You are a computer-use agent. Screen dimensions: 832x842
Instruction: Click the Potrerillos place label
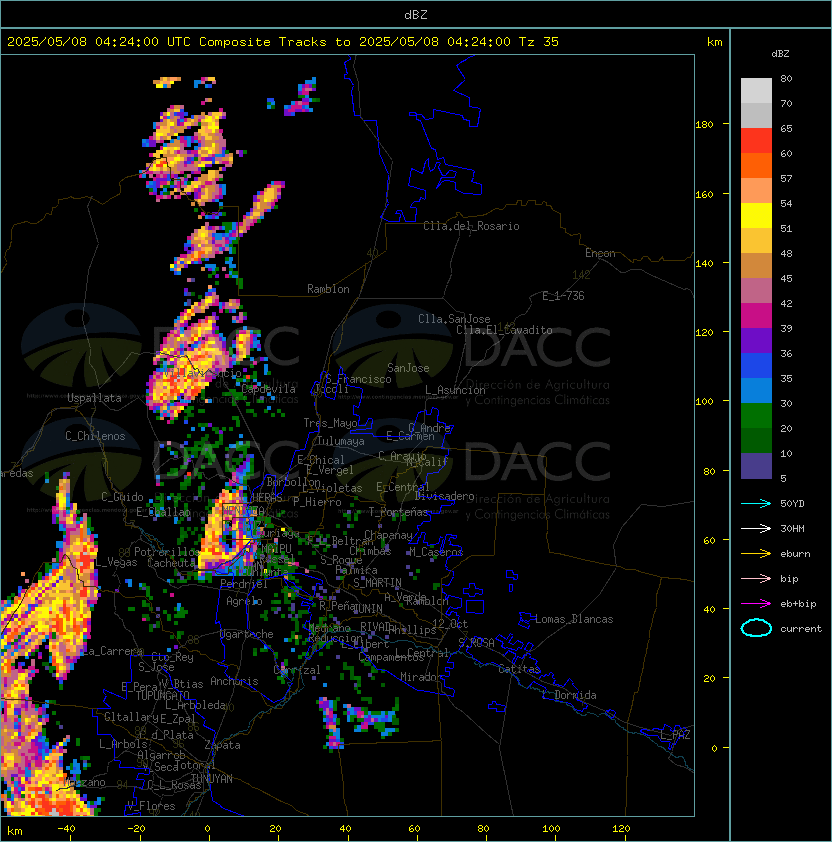167,552
